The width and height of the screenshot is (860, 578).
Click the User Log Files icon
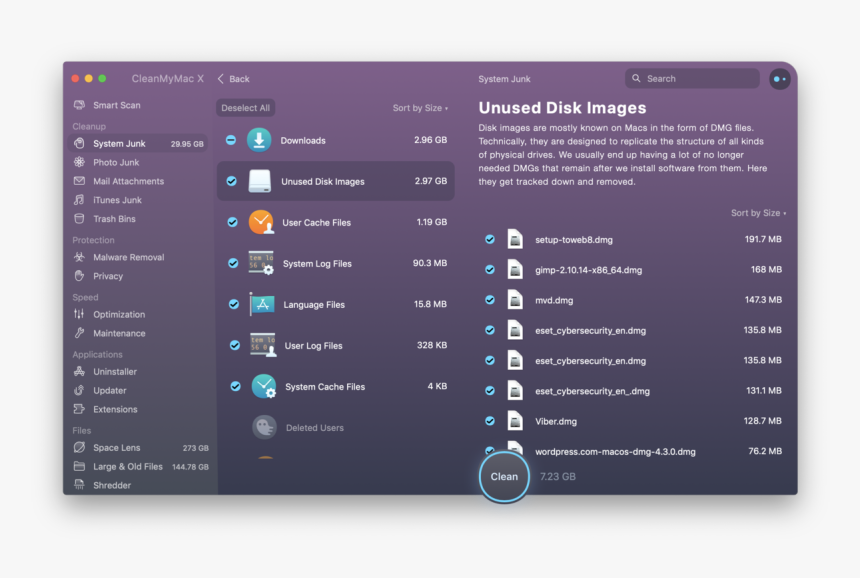point(263,345)
